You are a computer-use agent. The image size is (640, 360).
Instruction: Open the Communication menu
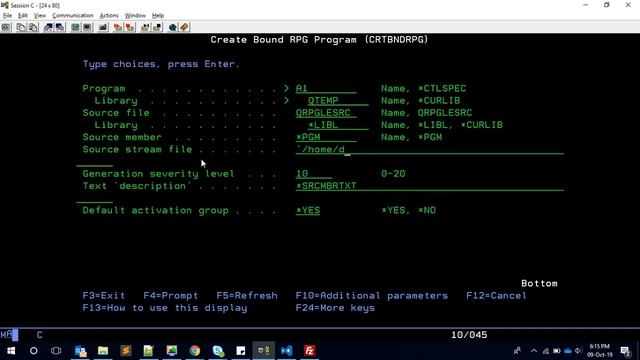coord(73,16)
